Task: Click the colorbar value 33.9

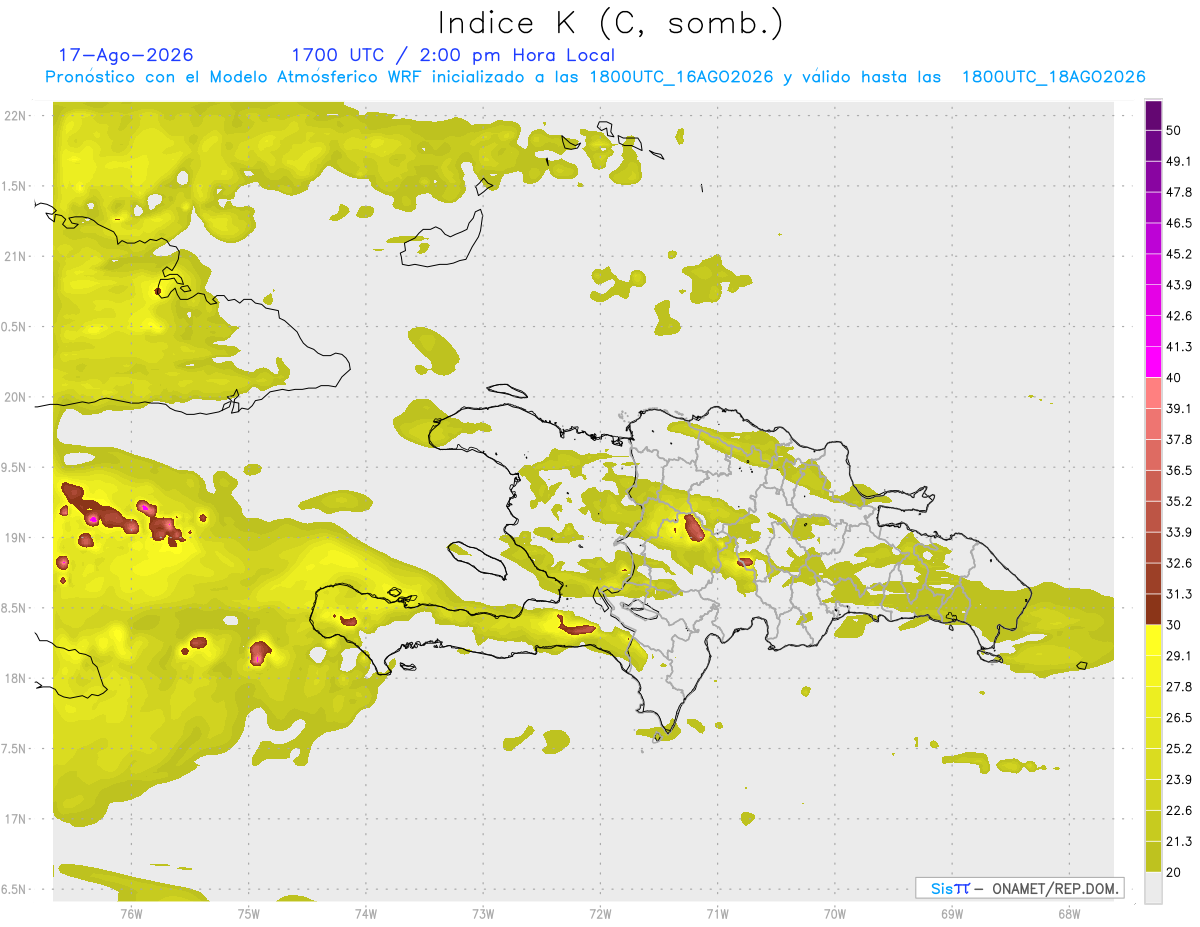Action: [x=1179, y=532]
